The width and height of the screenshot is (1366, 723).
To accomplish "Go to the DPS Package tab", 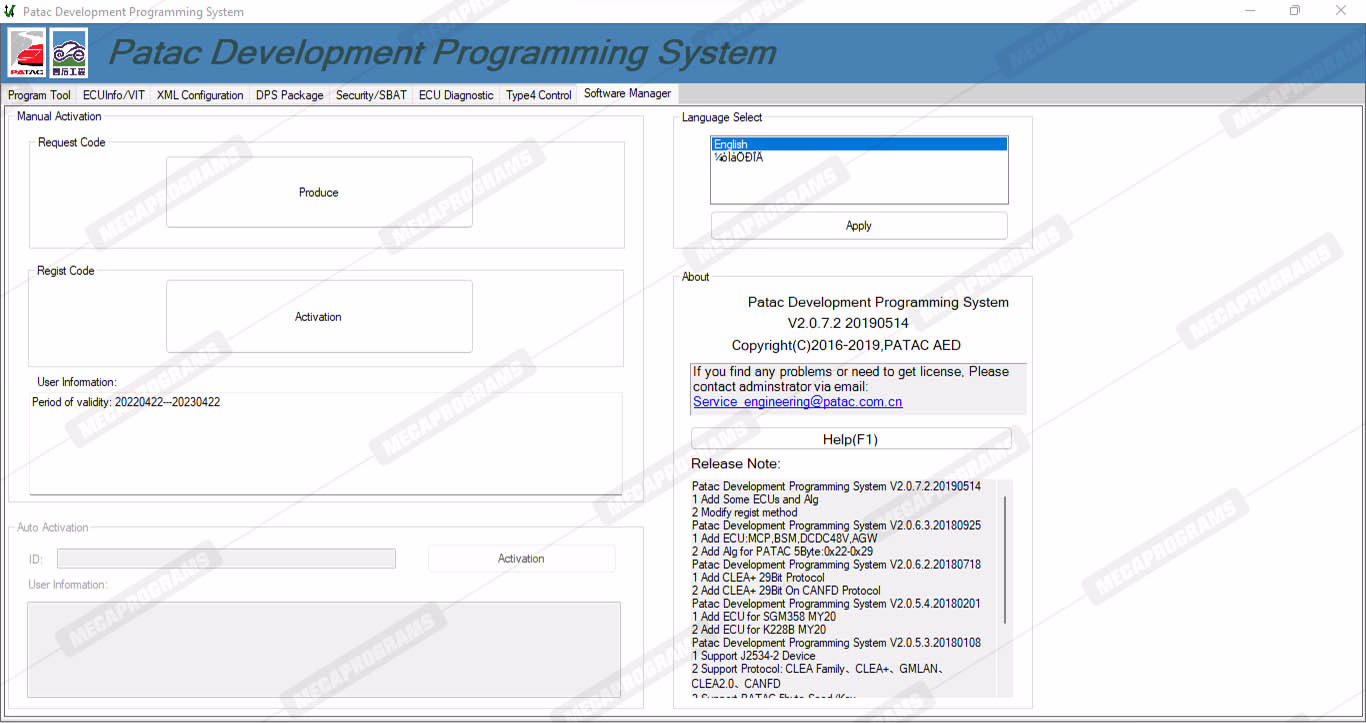I will pyautogui.click(x=289, y=95).
